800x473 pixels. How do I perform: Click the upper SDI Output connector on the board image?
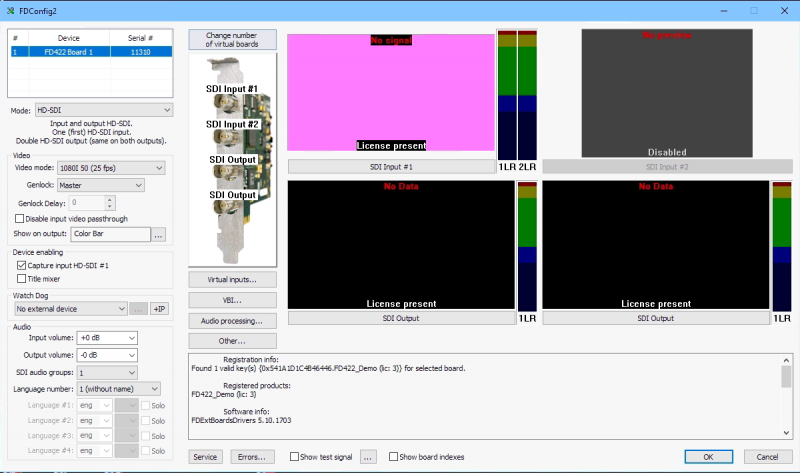click(x=225, y=173)
